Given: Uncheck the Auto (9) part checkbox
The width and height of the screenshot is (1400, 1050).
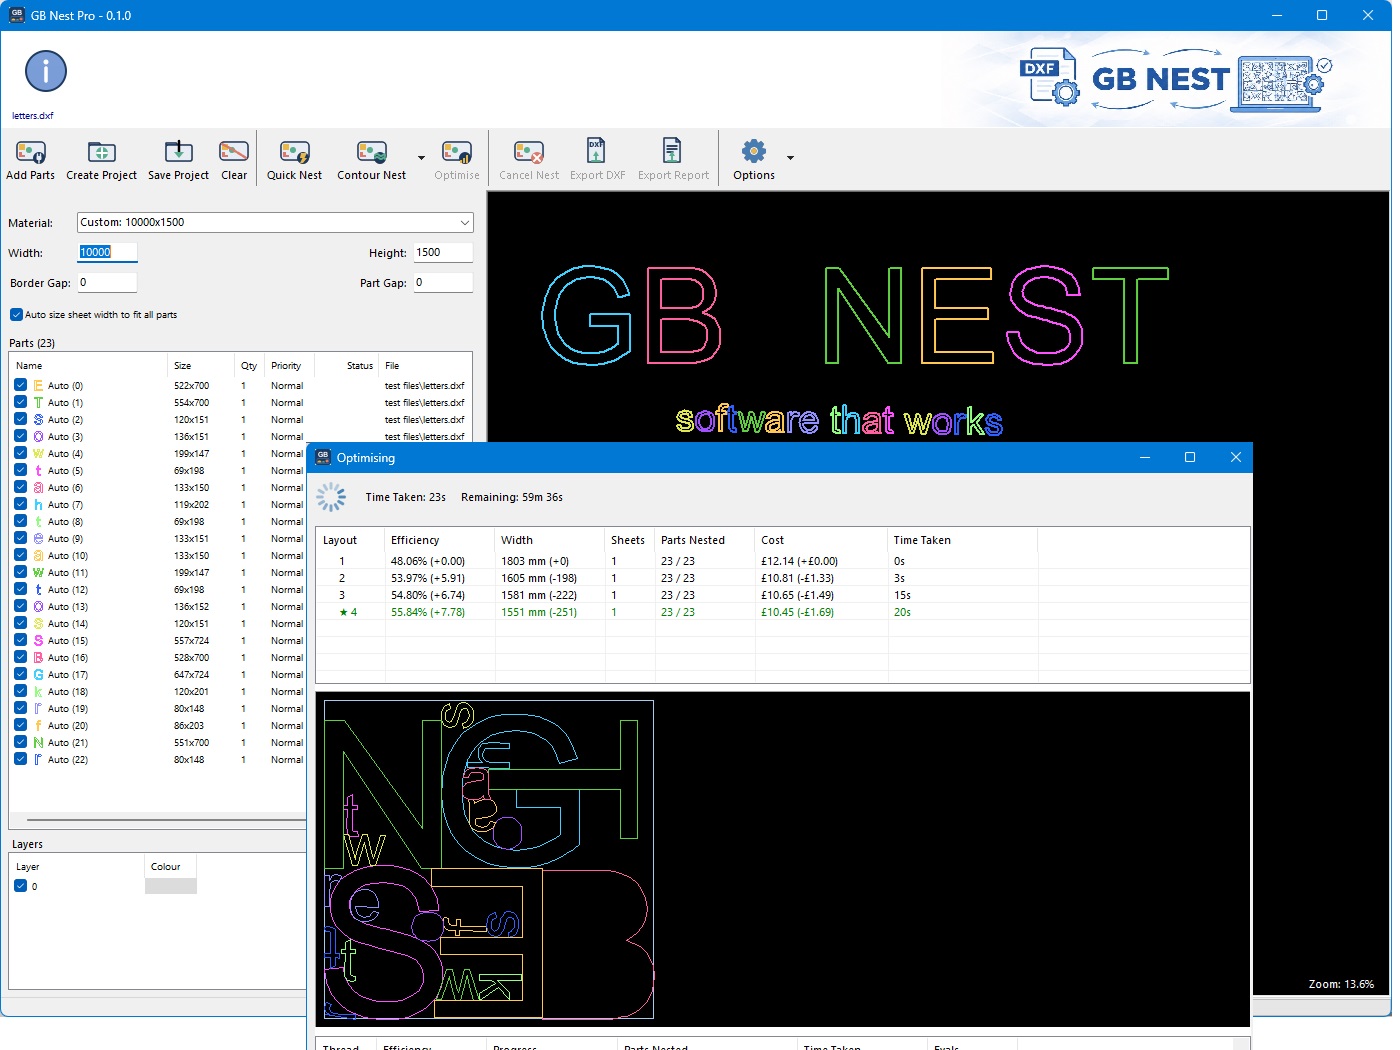Looking at the screenshot, I should (x=20, y=538).
